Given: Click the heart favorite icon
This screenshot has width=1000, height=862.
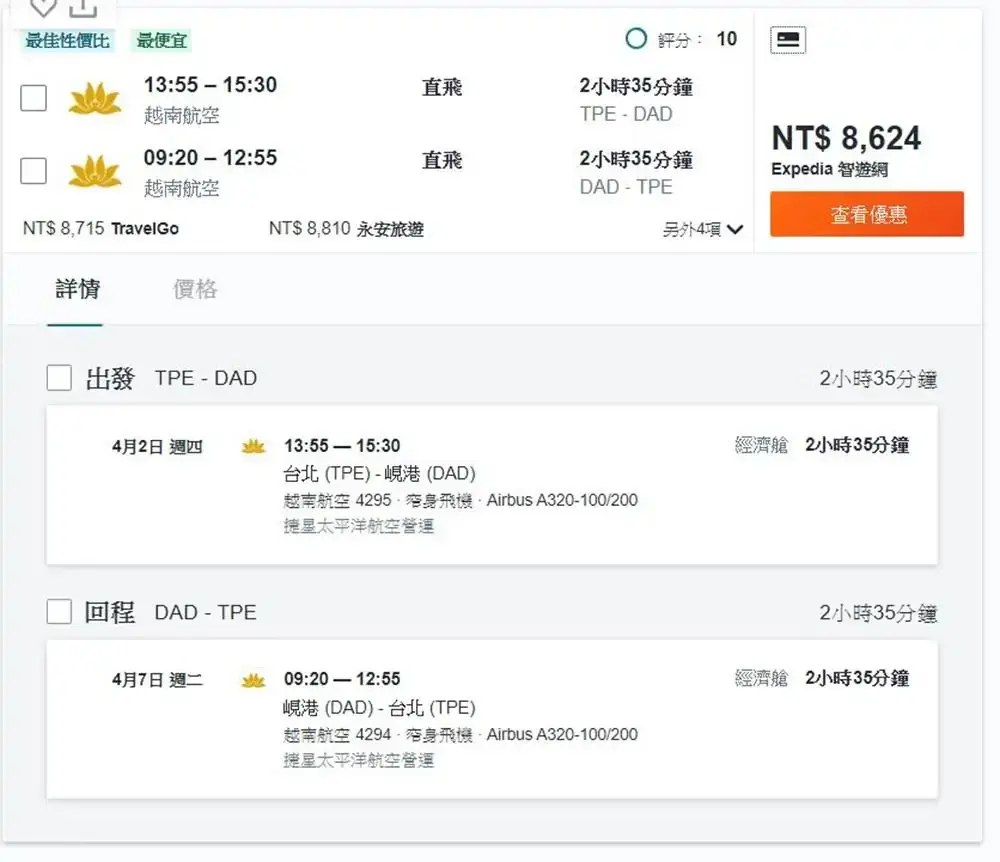Looking at the screenshot, I should click(42, 8).
